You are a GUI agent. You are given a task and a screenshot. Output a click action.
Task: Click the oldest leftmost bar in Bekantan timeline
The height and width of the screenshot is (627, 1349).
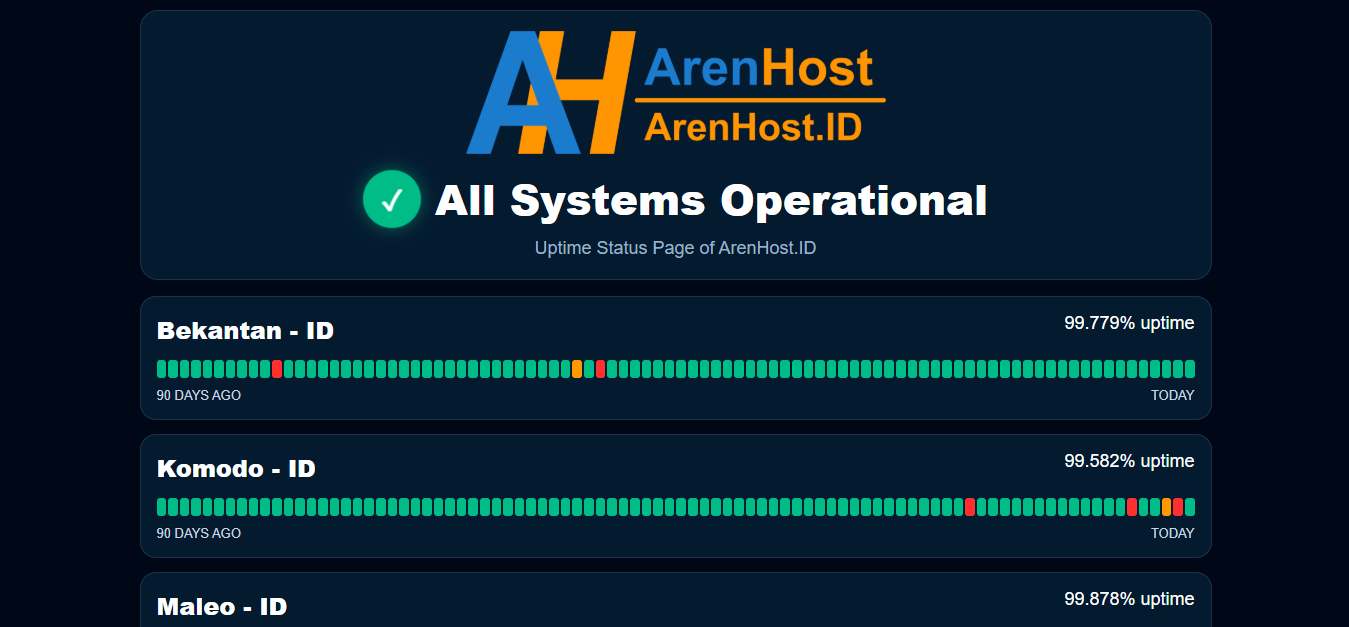tap(162, 369)
